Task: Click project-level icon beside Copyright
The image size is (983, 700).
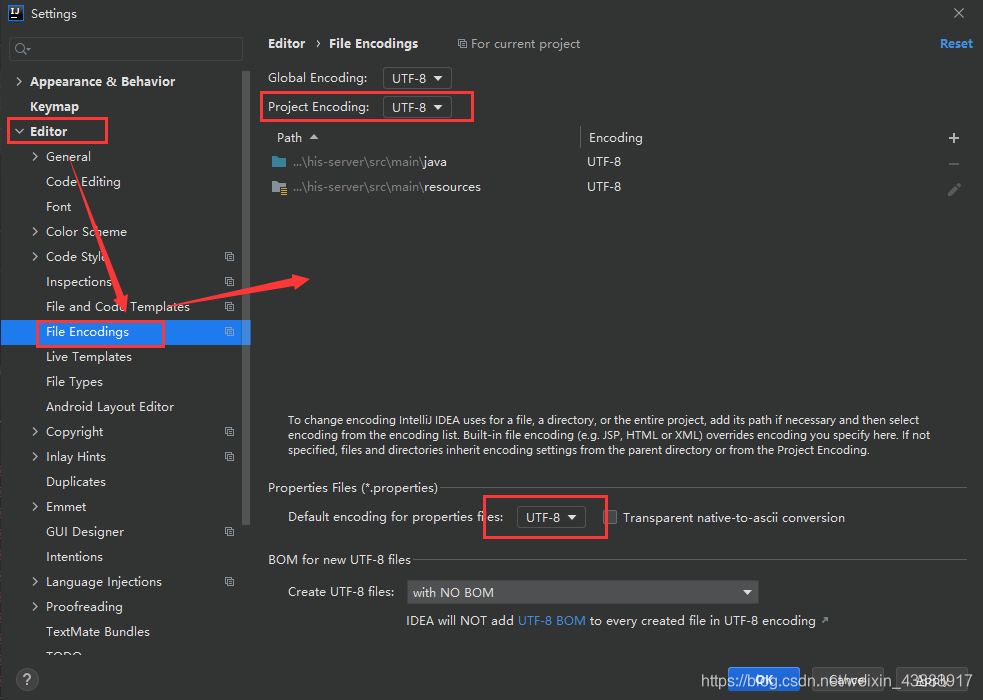Action: coord(229,431)
